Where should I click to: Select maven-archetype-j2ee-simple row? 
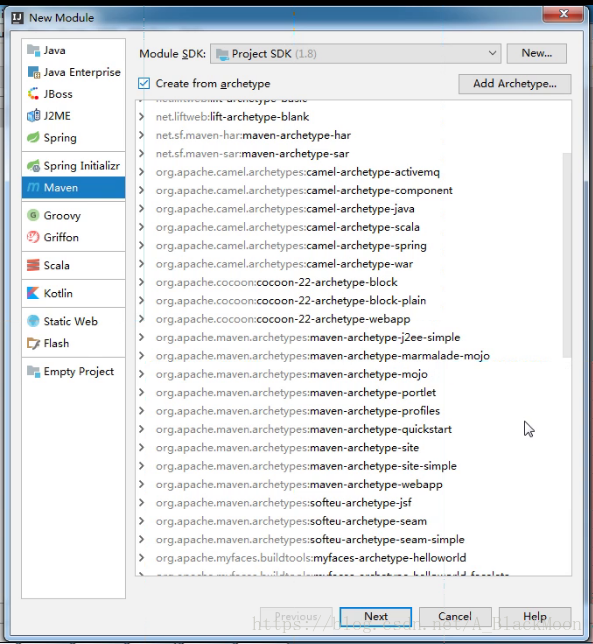click(x=353, y=337)
